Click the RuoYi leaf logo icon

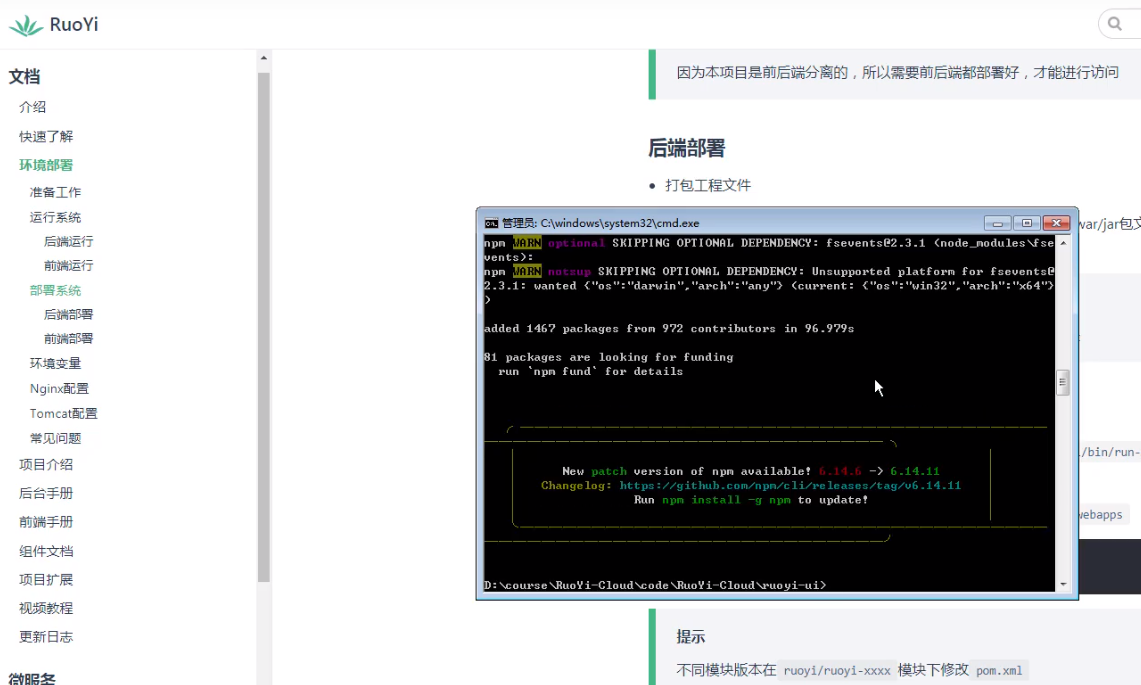25,25
